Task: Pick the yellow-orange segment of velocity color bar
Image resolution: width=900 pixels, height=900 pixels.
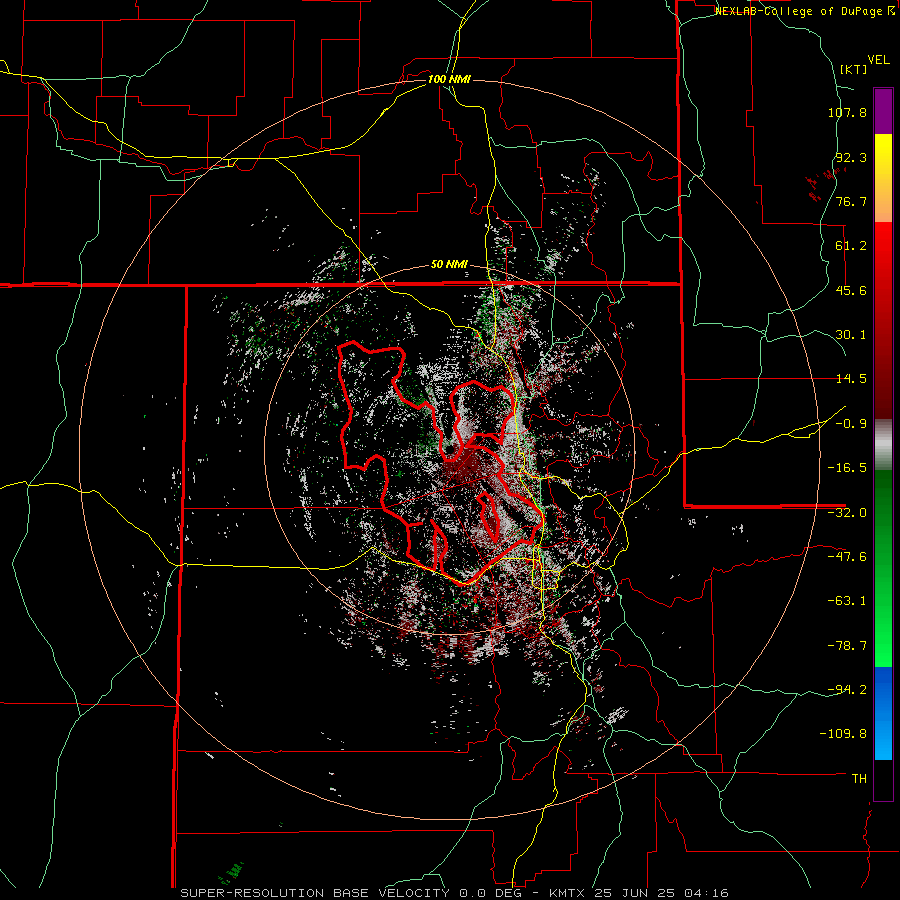Action: 883,178
